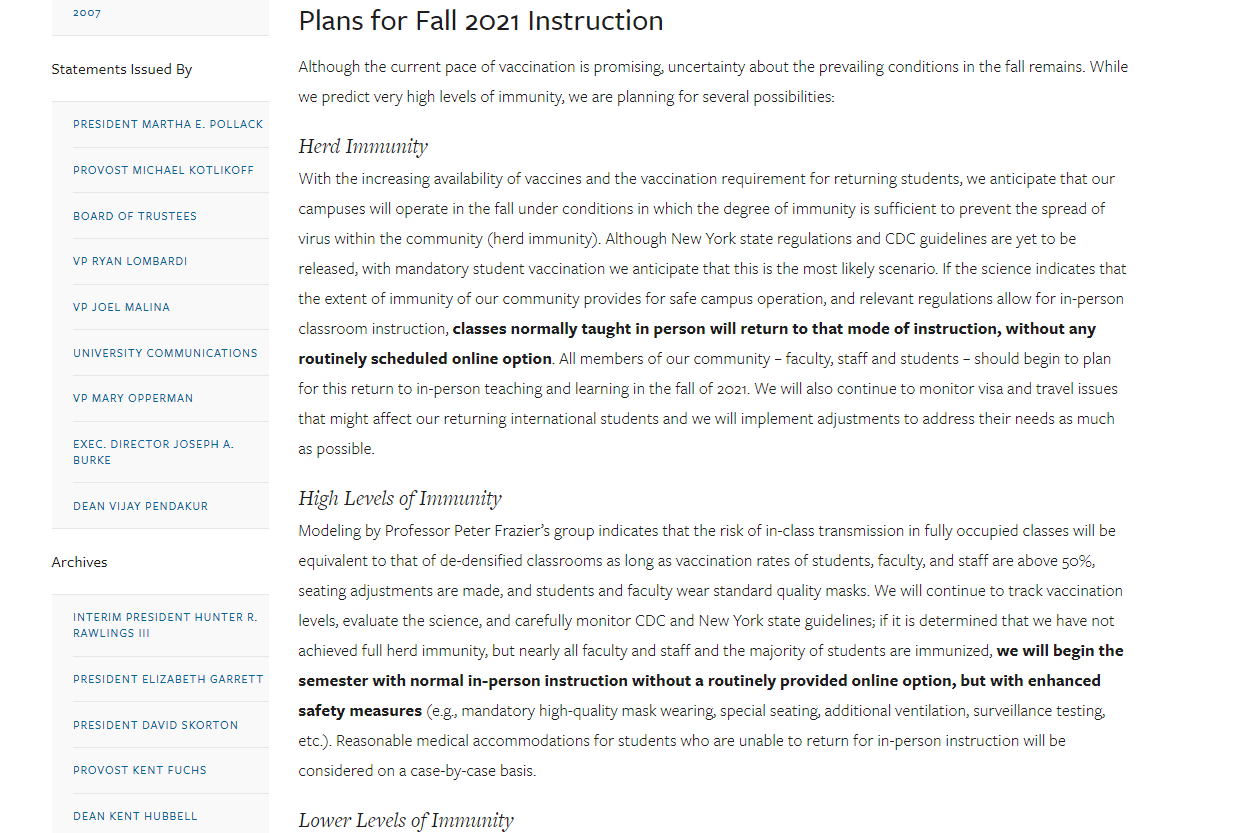Open President David Skorton archive
Screen dimensions: 1245x833
tap(155, 725)
